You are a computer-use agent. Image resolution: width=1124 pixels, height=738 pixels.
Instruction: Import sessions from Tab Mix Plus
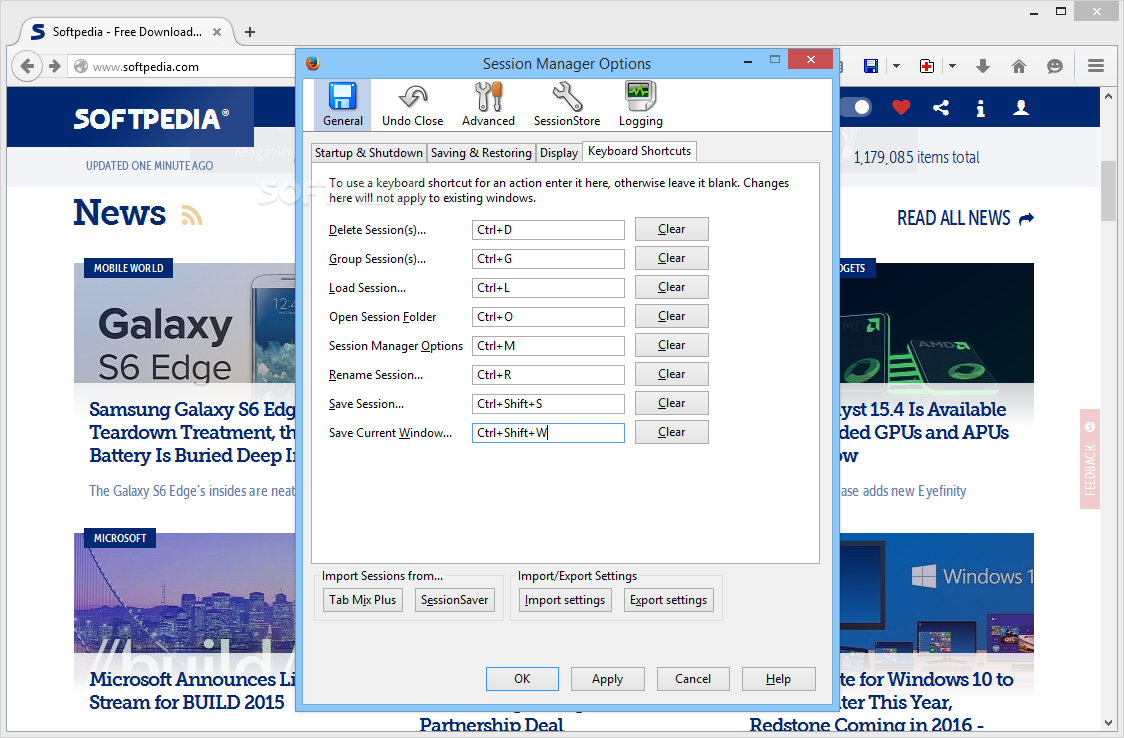coord(363,600)
